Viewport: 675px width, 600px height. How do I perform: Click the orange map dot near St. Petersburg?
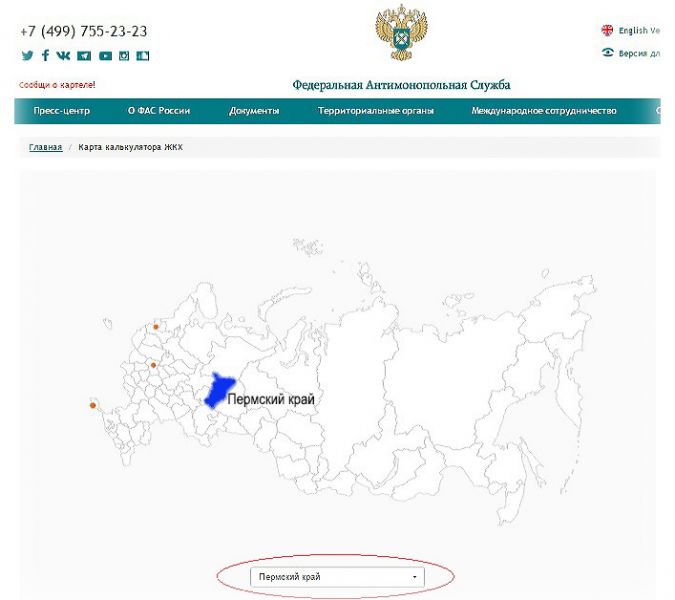coord(156,327)
